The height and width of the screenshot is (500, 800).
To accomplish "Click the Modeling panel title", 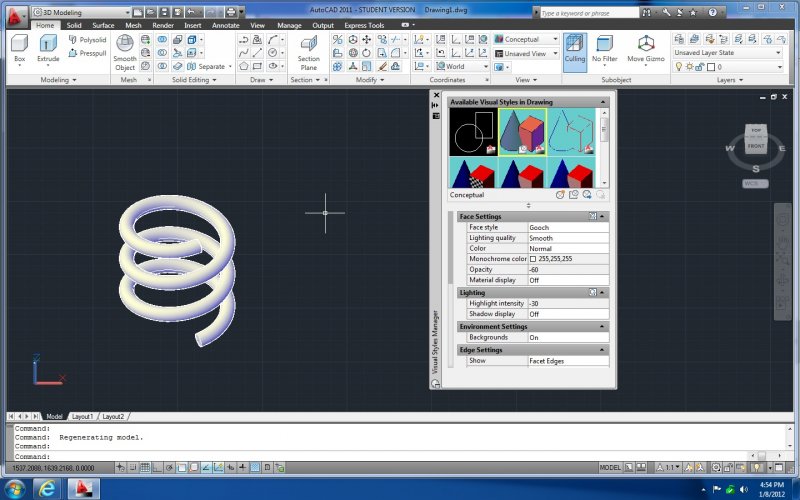I will pos(55,79).
